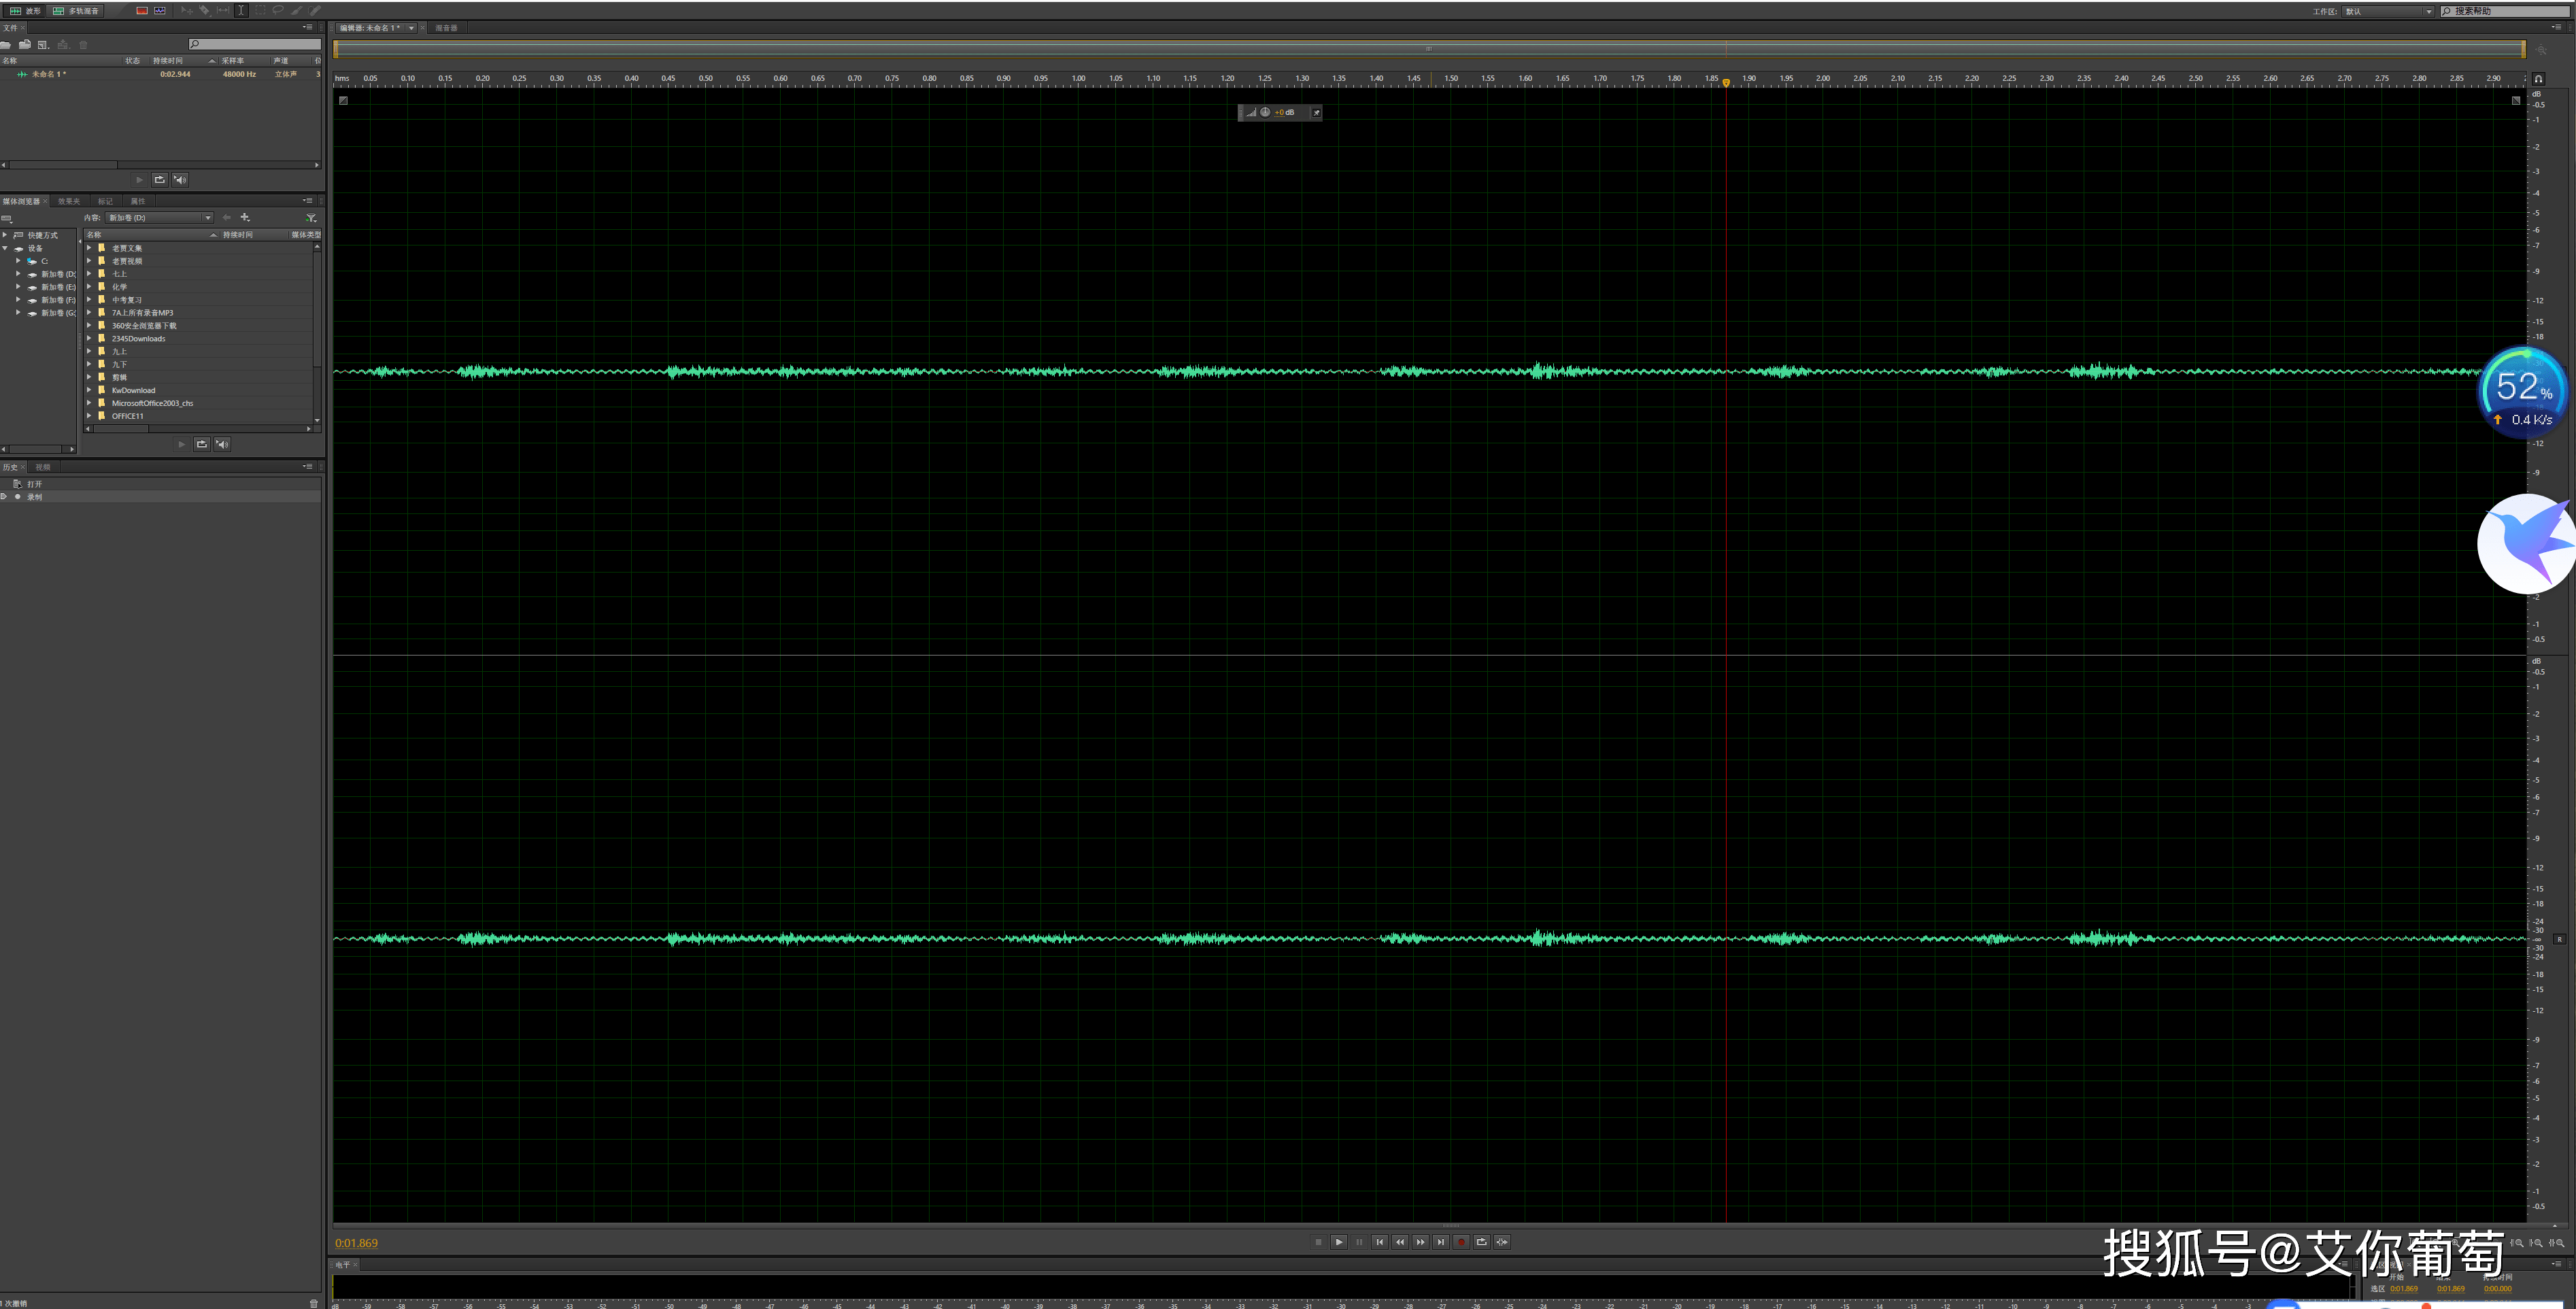Switch to the 标记 tab
The width and height of the screenshot is (2576, 1309).
[x=105, y=201]
